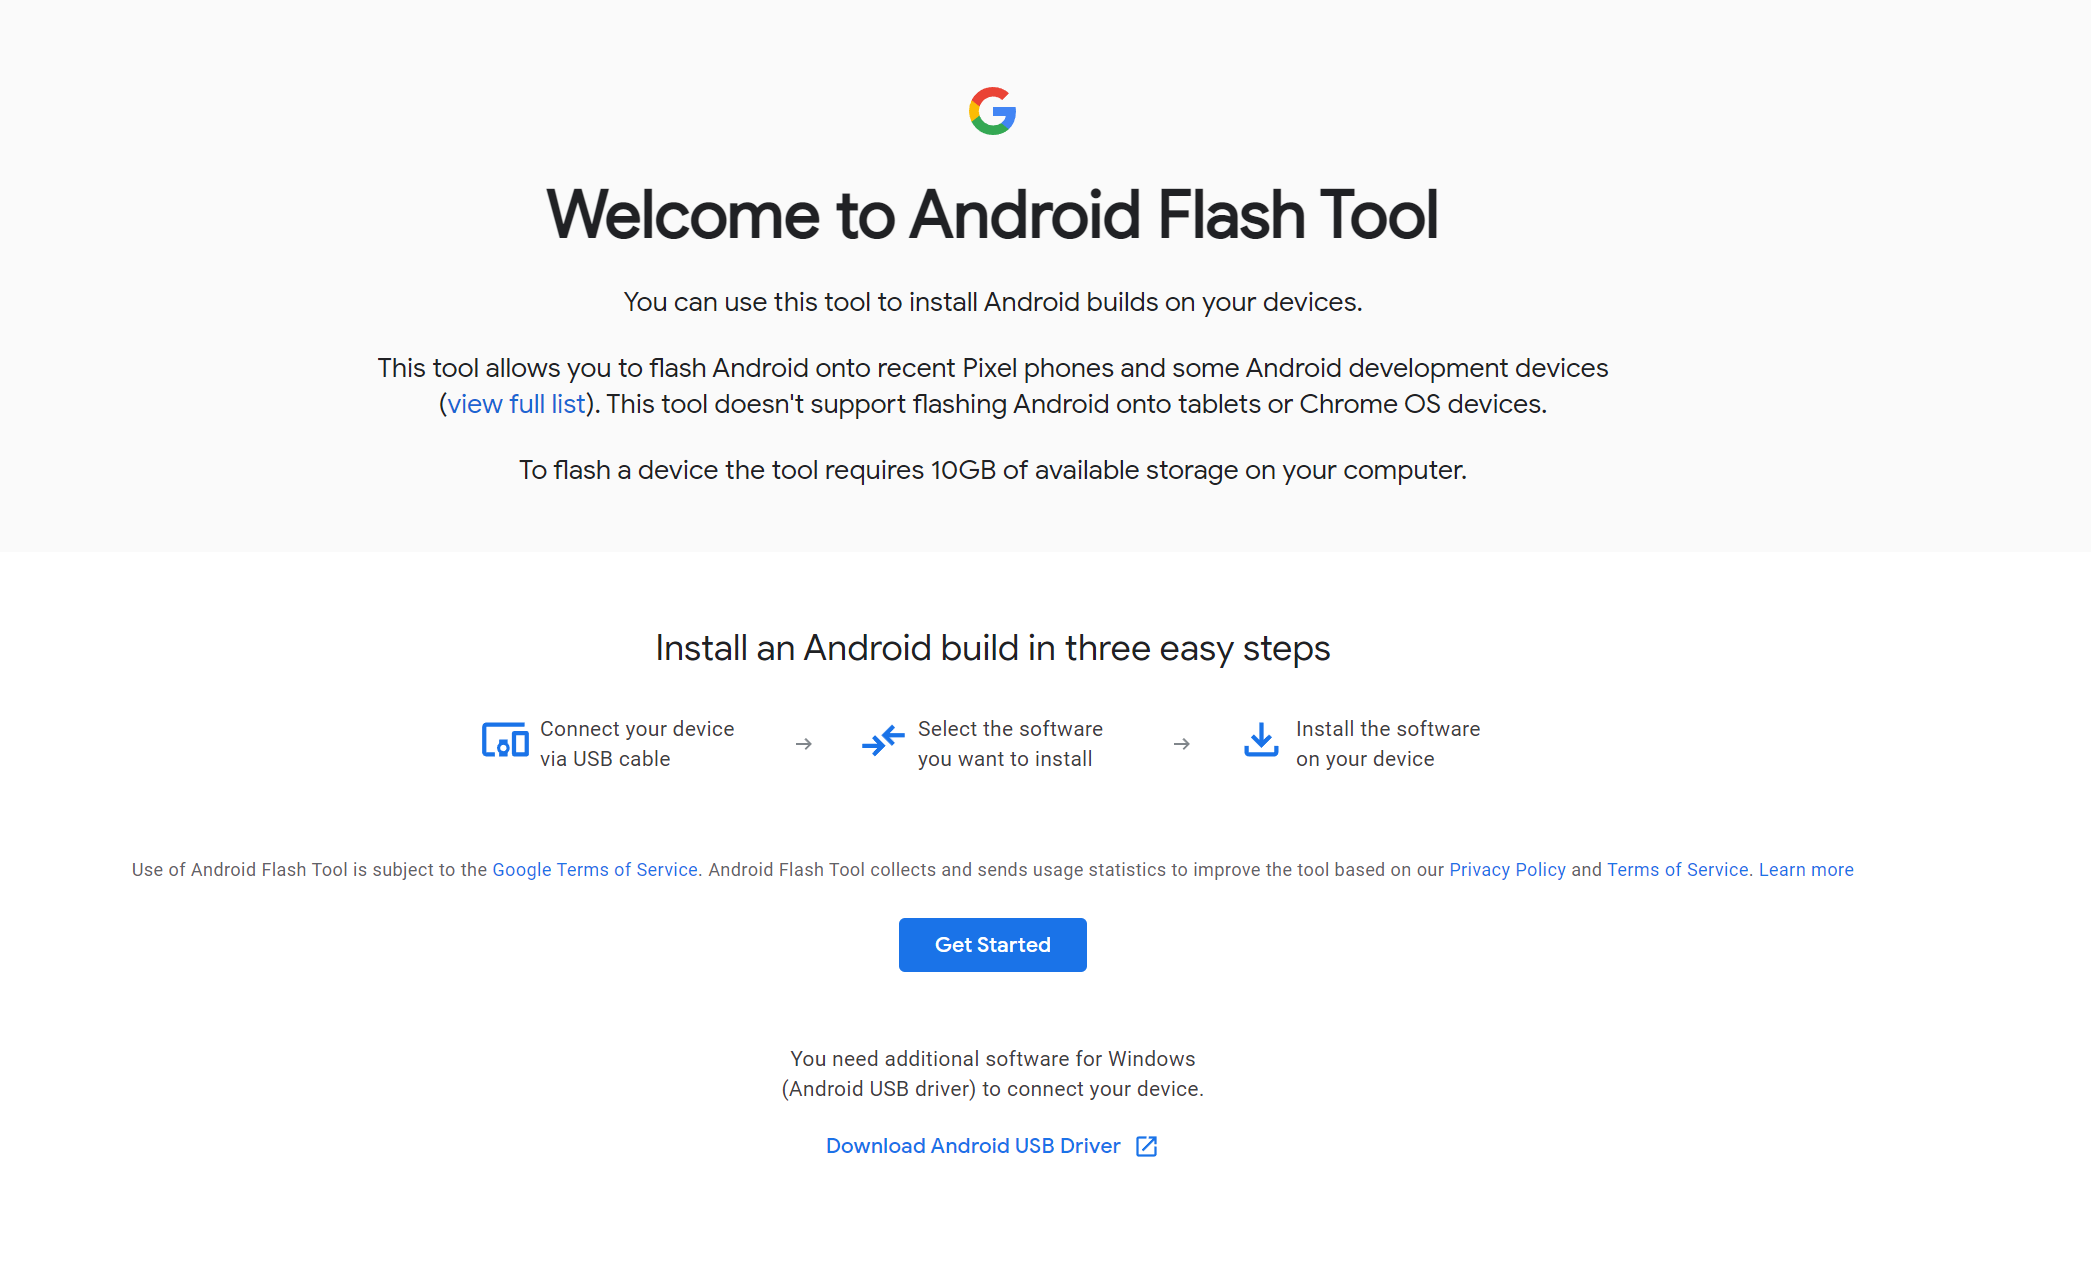Click the Select the software step label
The width and height of the screenshot is (2091, 1265).
coord(1009,743)
